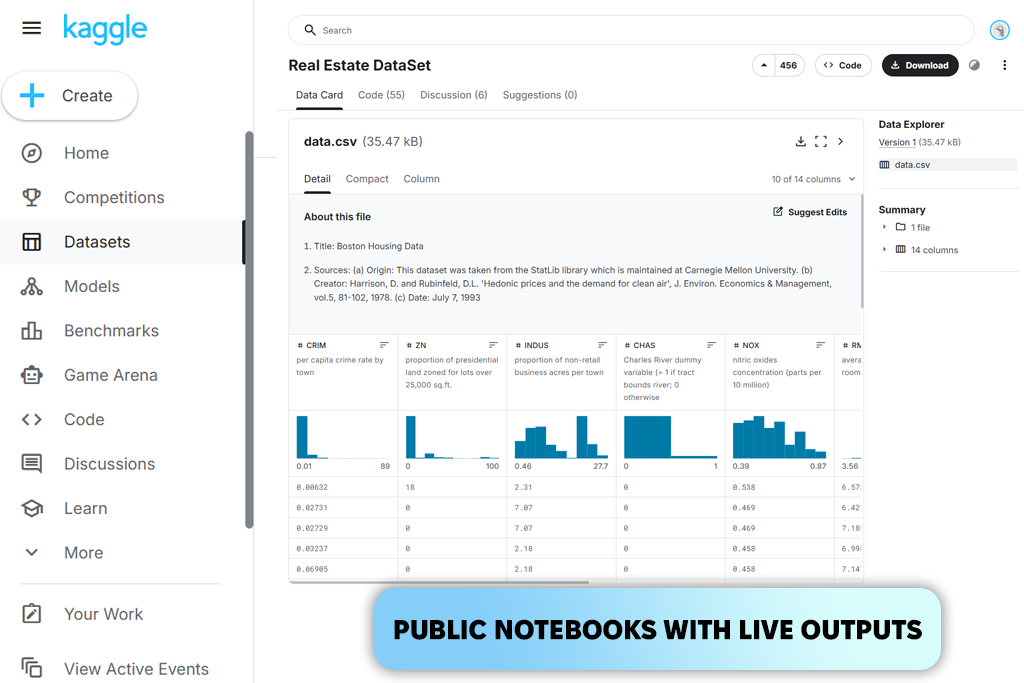The height and width of the screenshot is (683, 1024).
Task: Click the sidebar vertical scrollbar
Action: click(x=249, y=330)
